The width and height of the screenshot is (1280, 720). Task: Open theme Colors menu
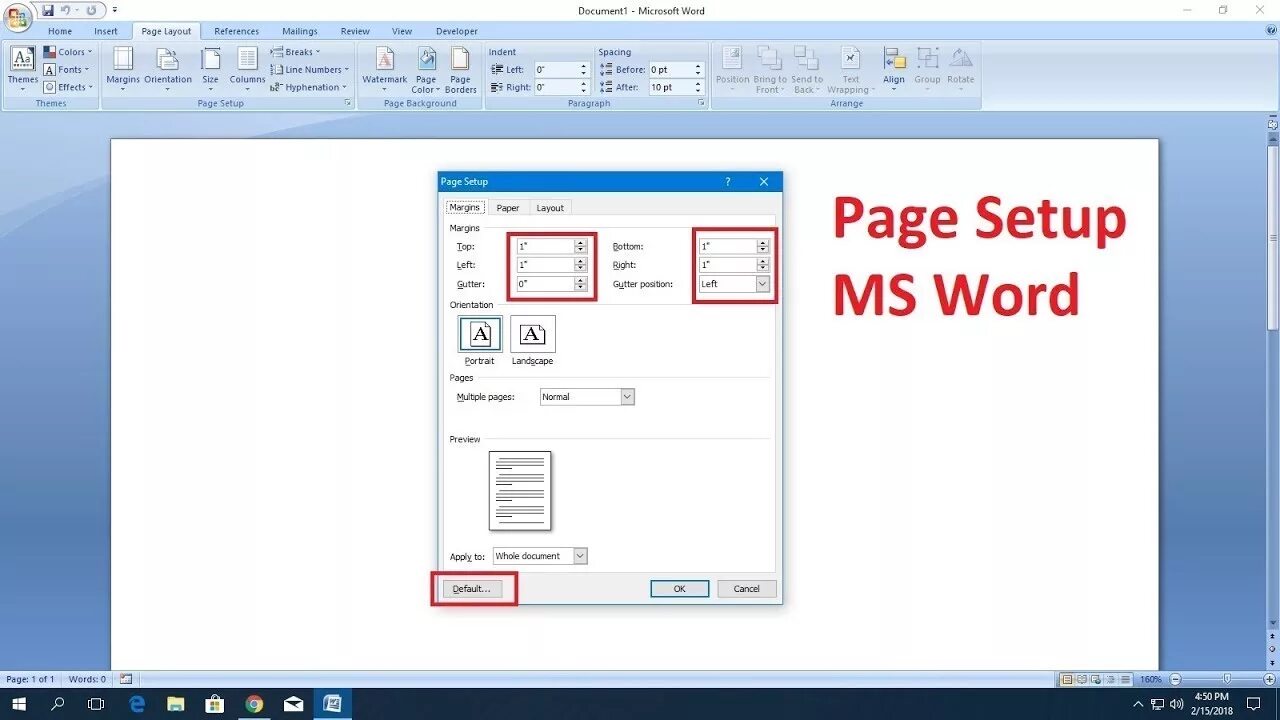point(67,52)
